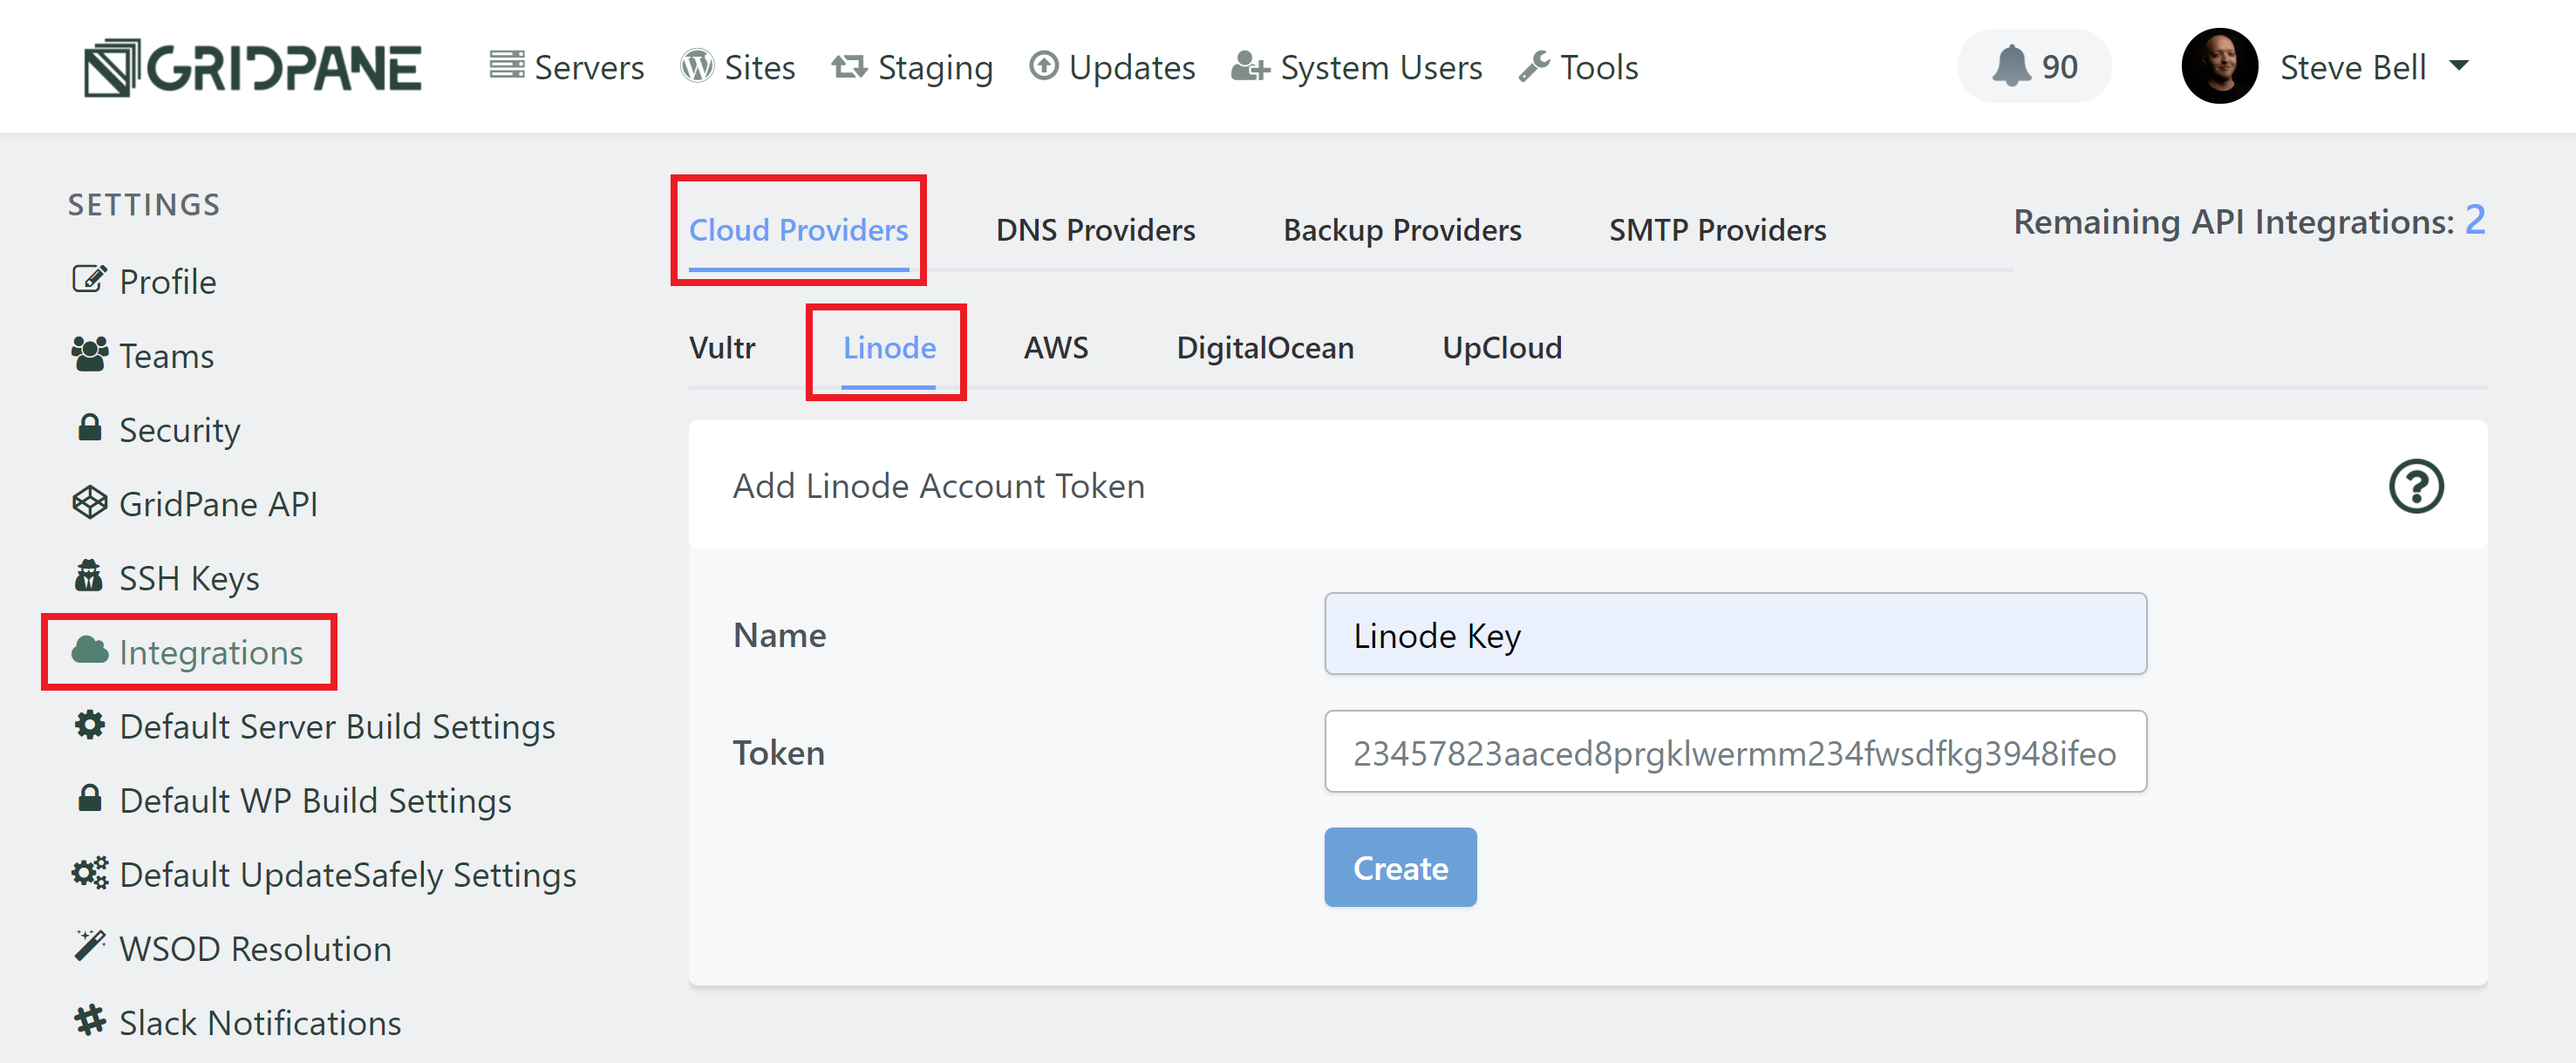Open Slack Notifications settings link
The height and width of the screenshot is (1063, 2576).
[237, 1022]
